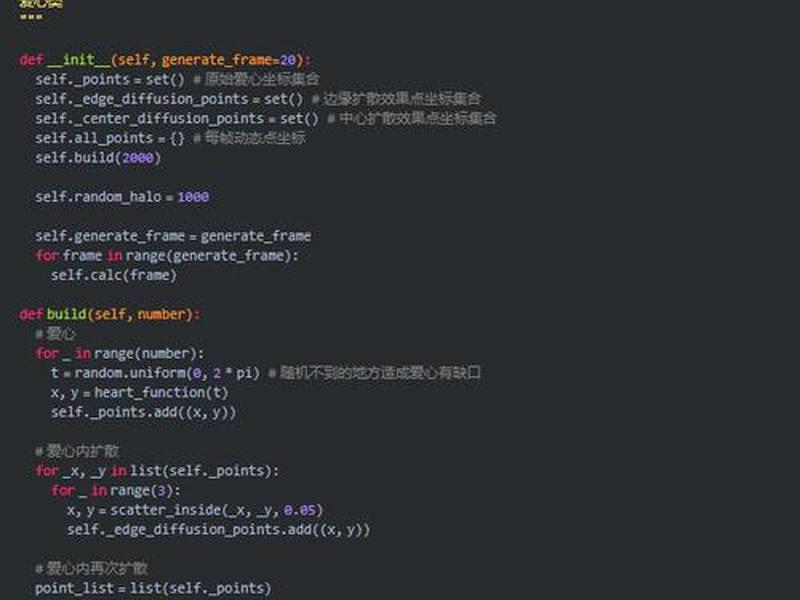Click the Chinese comment after 'self._points = set()'
This screenshot has width=800, height=600.
[x=256, y=79]
